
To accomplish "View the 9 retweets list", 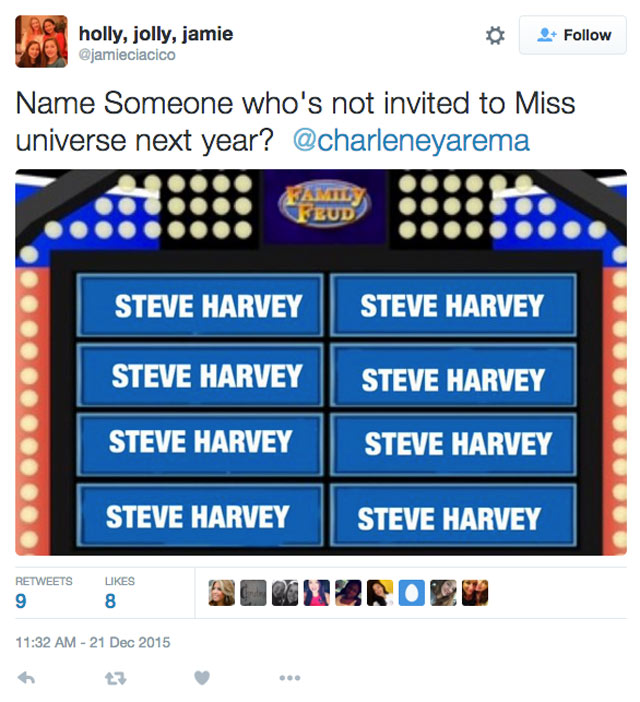I will [x=43, y=593].
